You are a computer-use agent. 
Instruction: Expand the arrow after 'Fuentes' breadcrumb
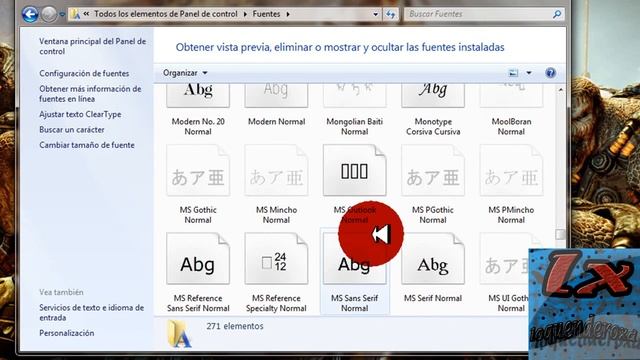(x=288, y=14)
